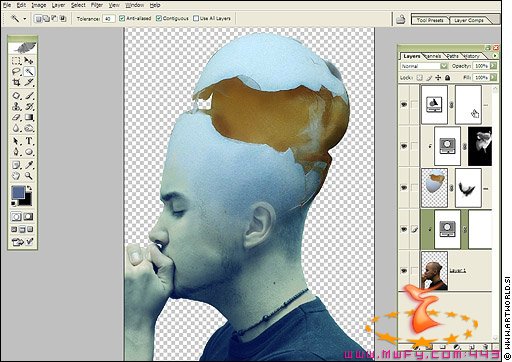Open the File menu

[x=7, y=5]
